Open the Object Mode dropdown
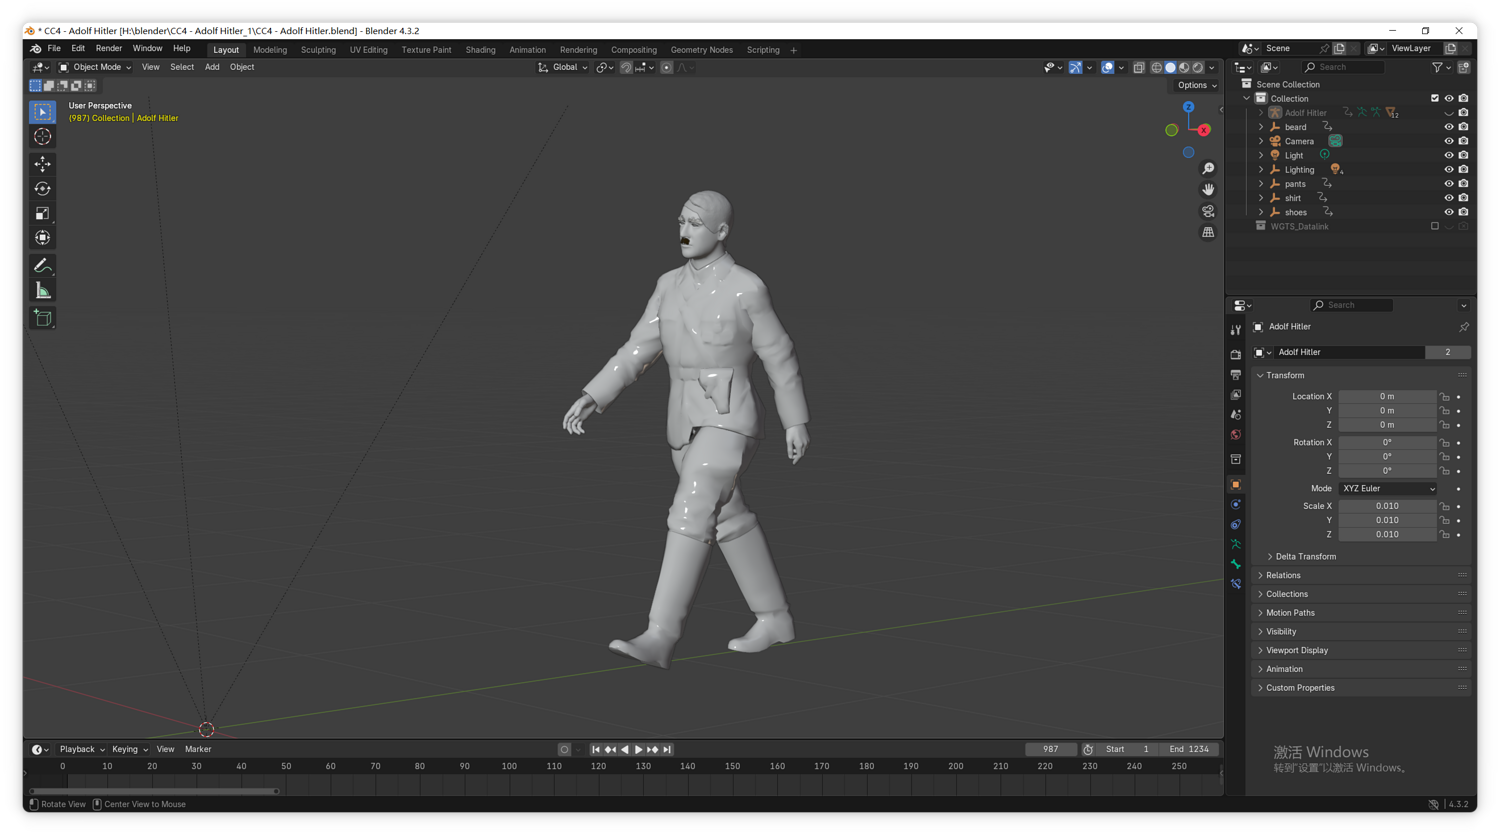 [x=95, y=68]
